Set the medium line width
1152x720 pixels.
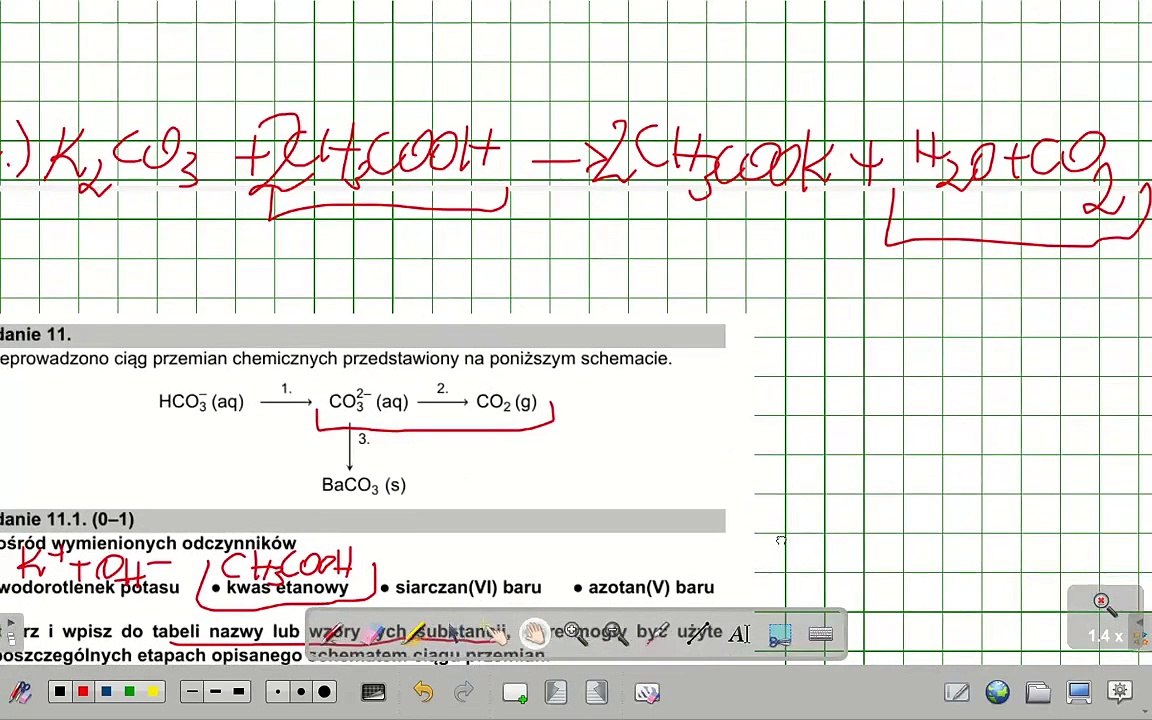[215, 691]
